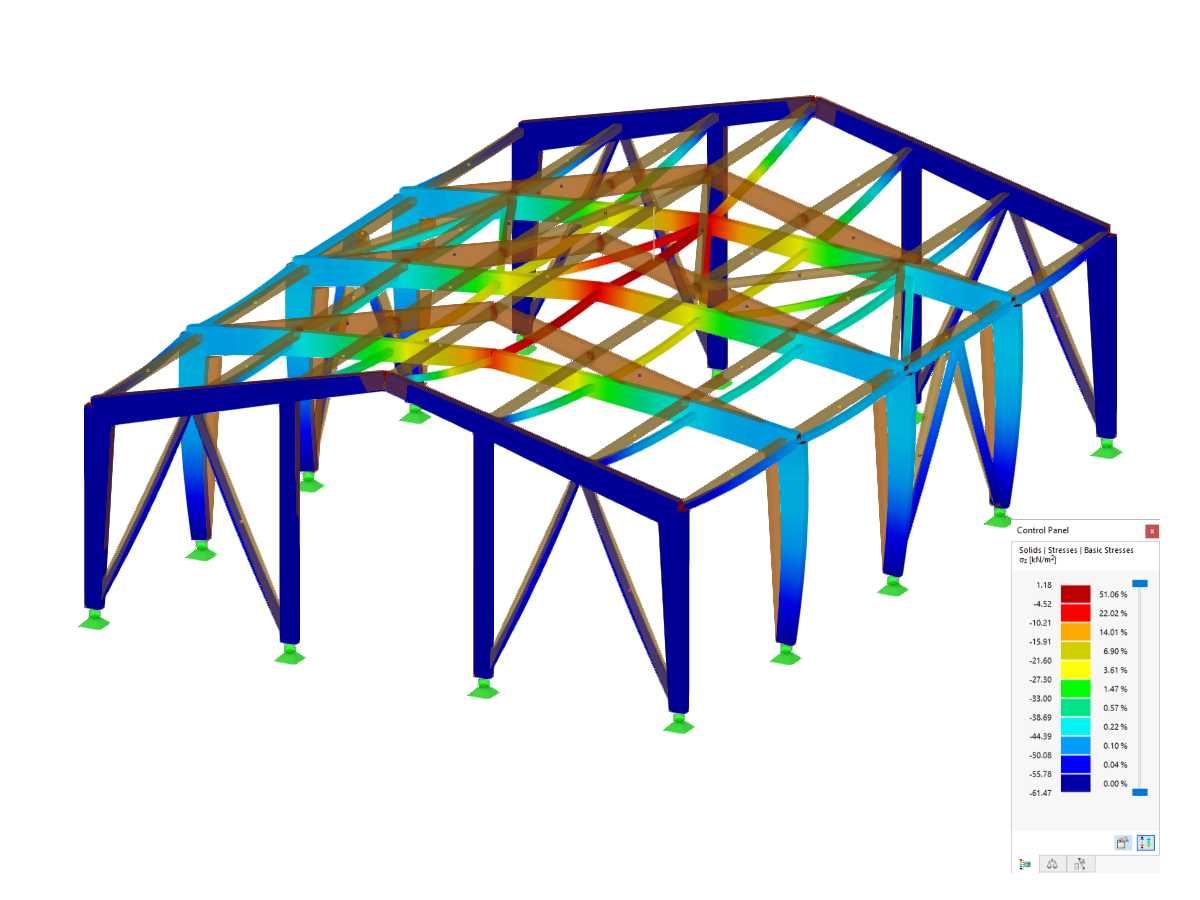This screenshot has width=1200, height=900.
Task: Select the colored Results tab icon
Action: pyautogui.click(x=1024, y=864)
